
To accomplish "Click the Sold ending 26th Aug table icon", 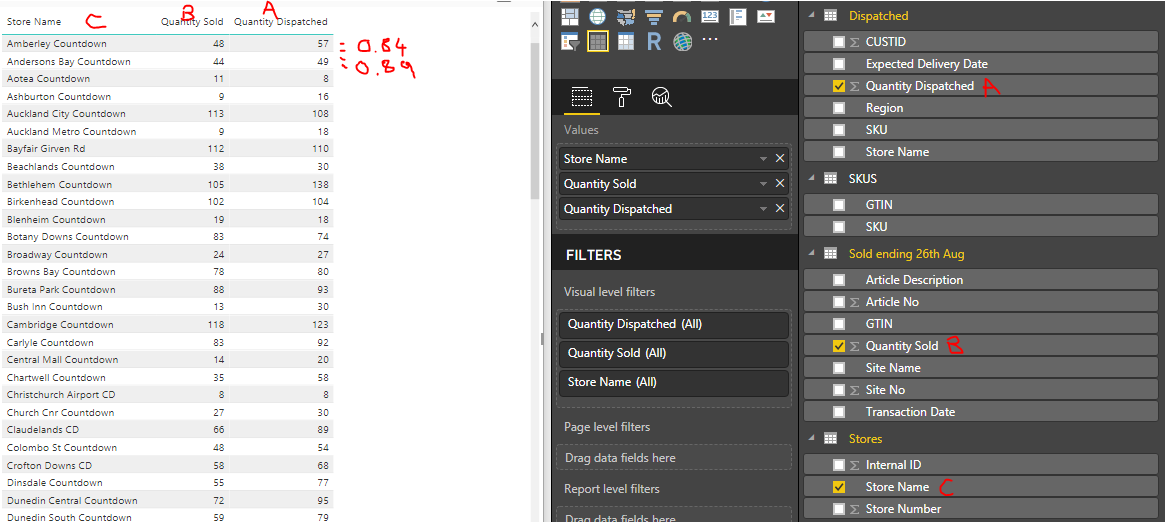I will coord(831,254).
